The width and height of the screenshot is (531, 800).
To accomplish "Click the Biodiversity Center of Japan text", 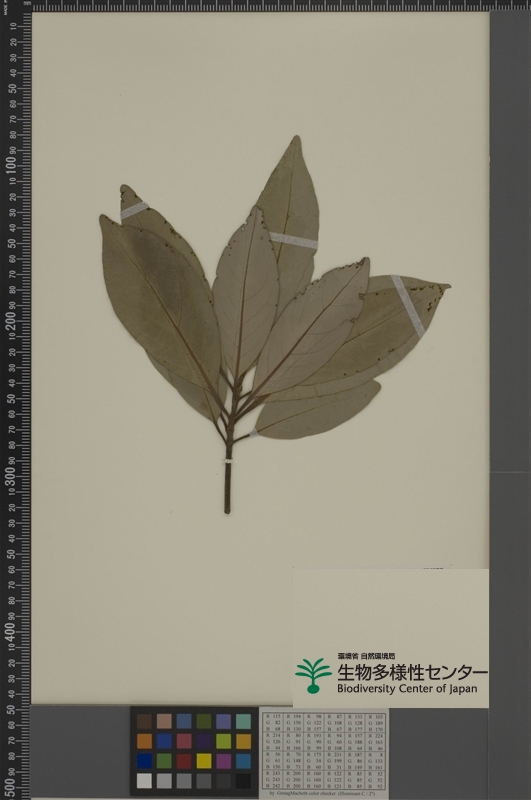I will point(407,689).
